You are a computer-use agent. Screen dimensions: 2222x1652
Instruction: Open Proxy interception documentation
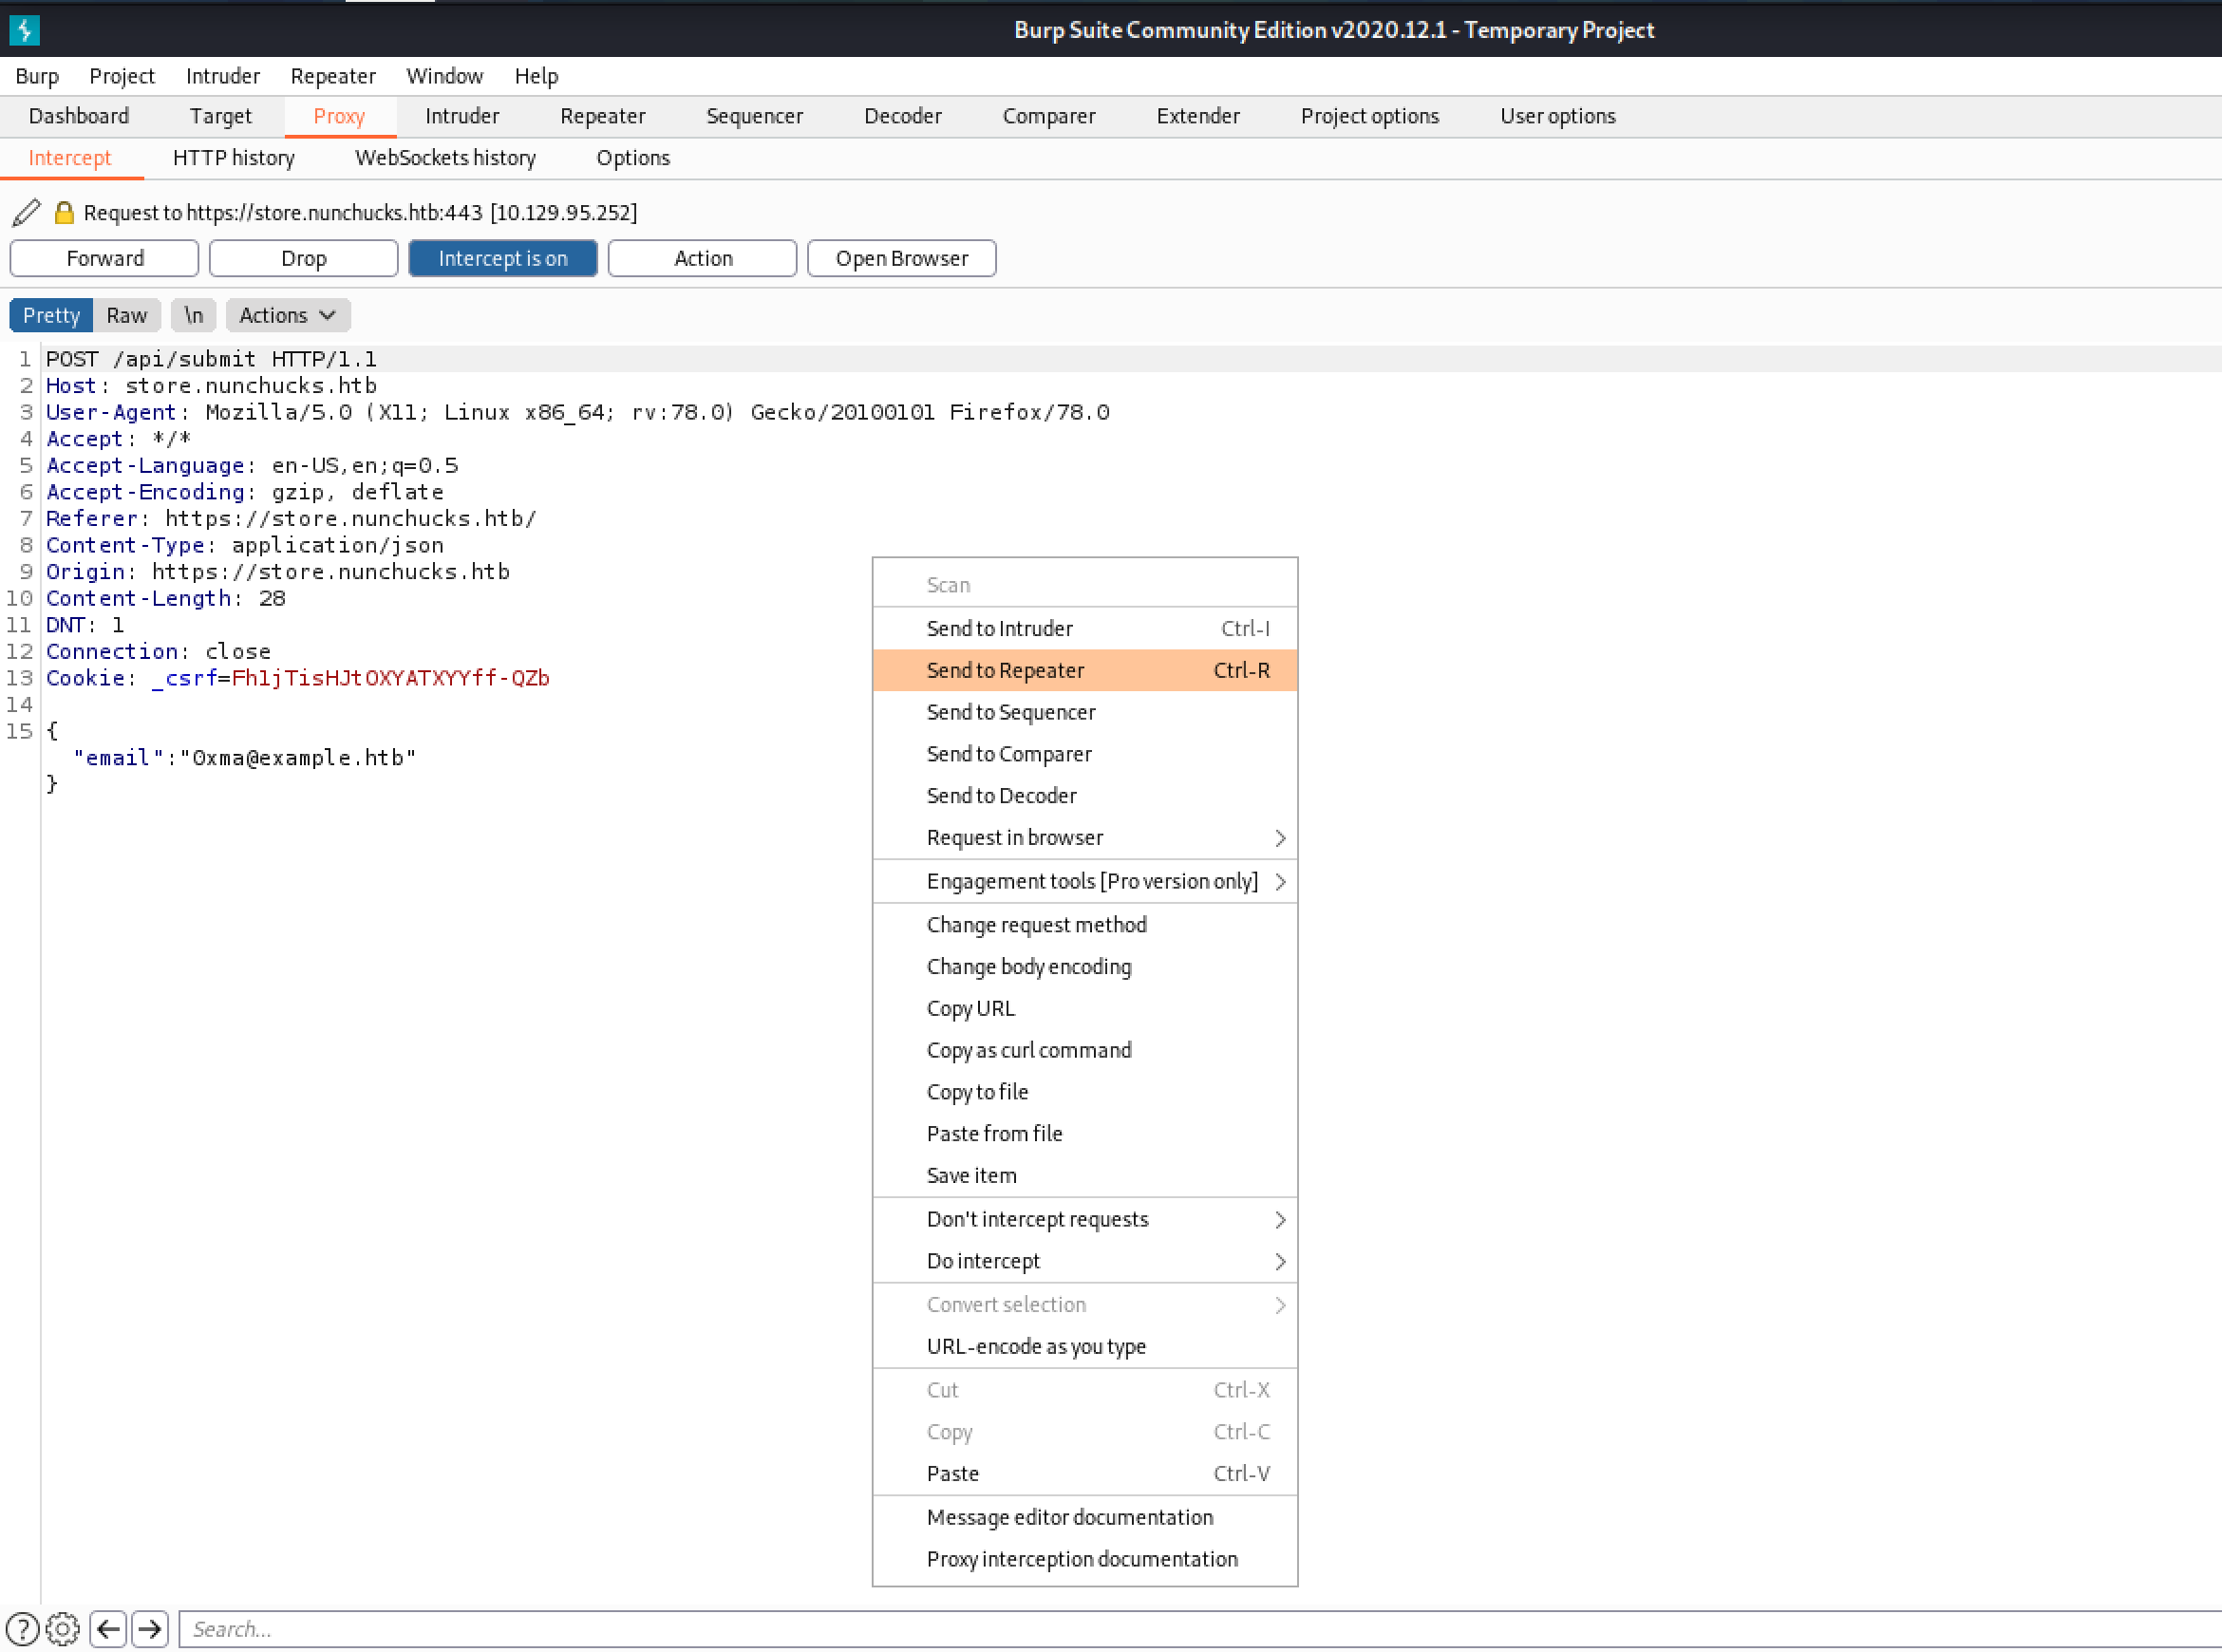pyautogui.click(x=1085, y=1560)
